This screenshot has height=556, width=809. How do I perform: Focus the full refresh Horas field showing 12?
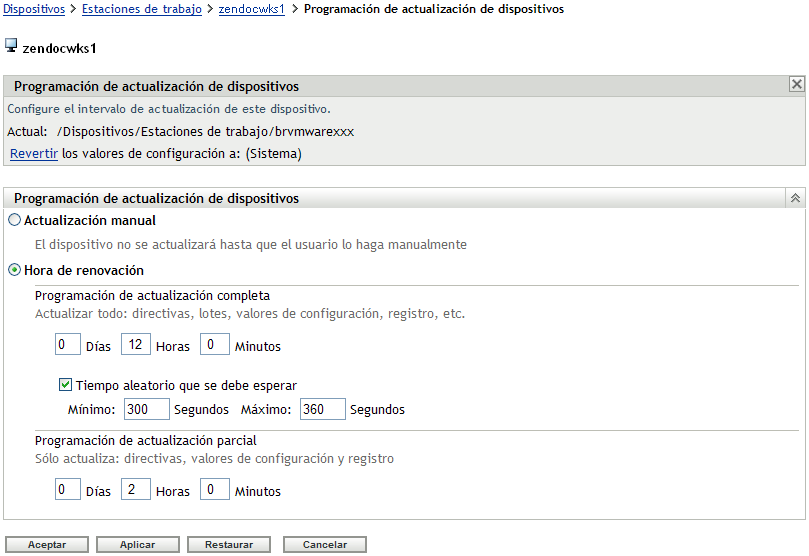(x=136, y=345)
